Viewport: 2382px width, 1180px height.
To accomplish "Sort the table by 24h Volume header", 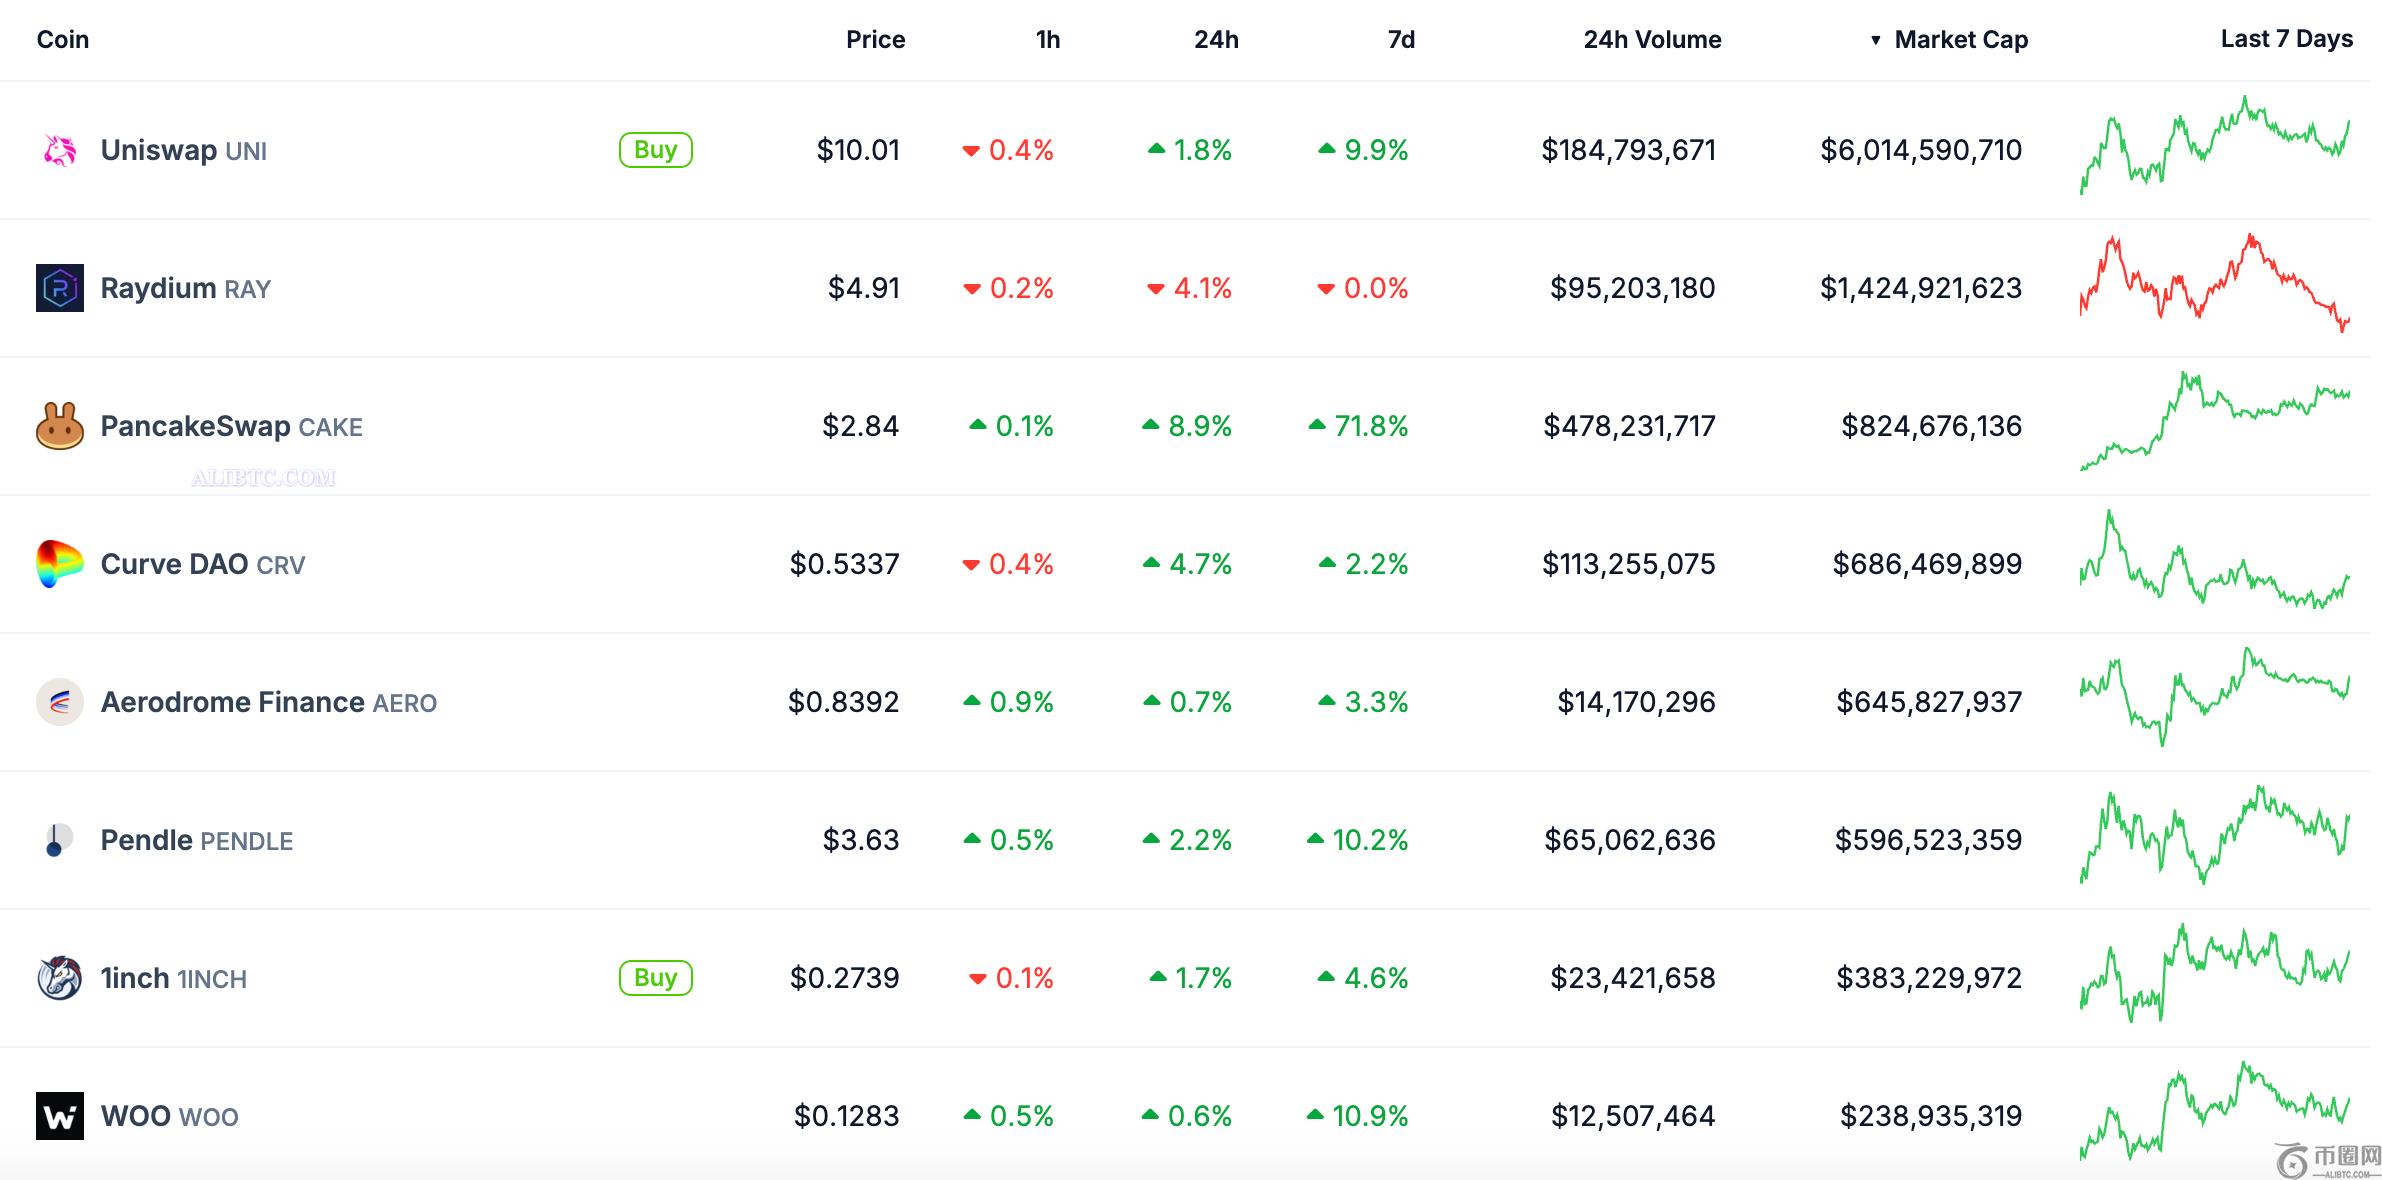I will click(x=1652, y=40).
